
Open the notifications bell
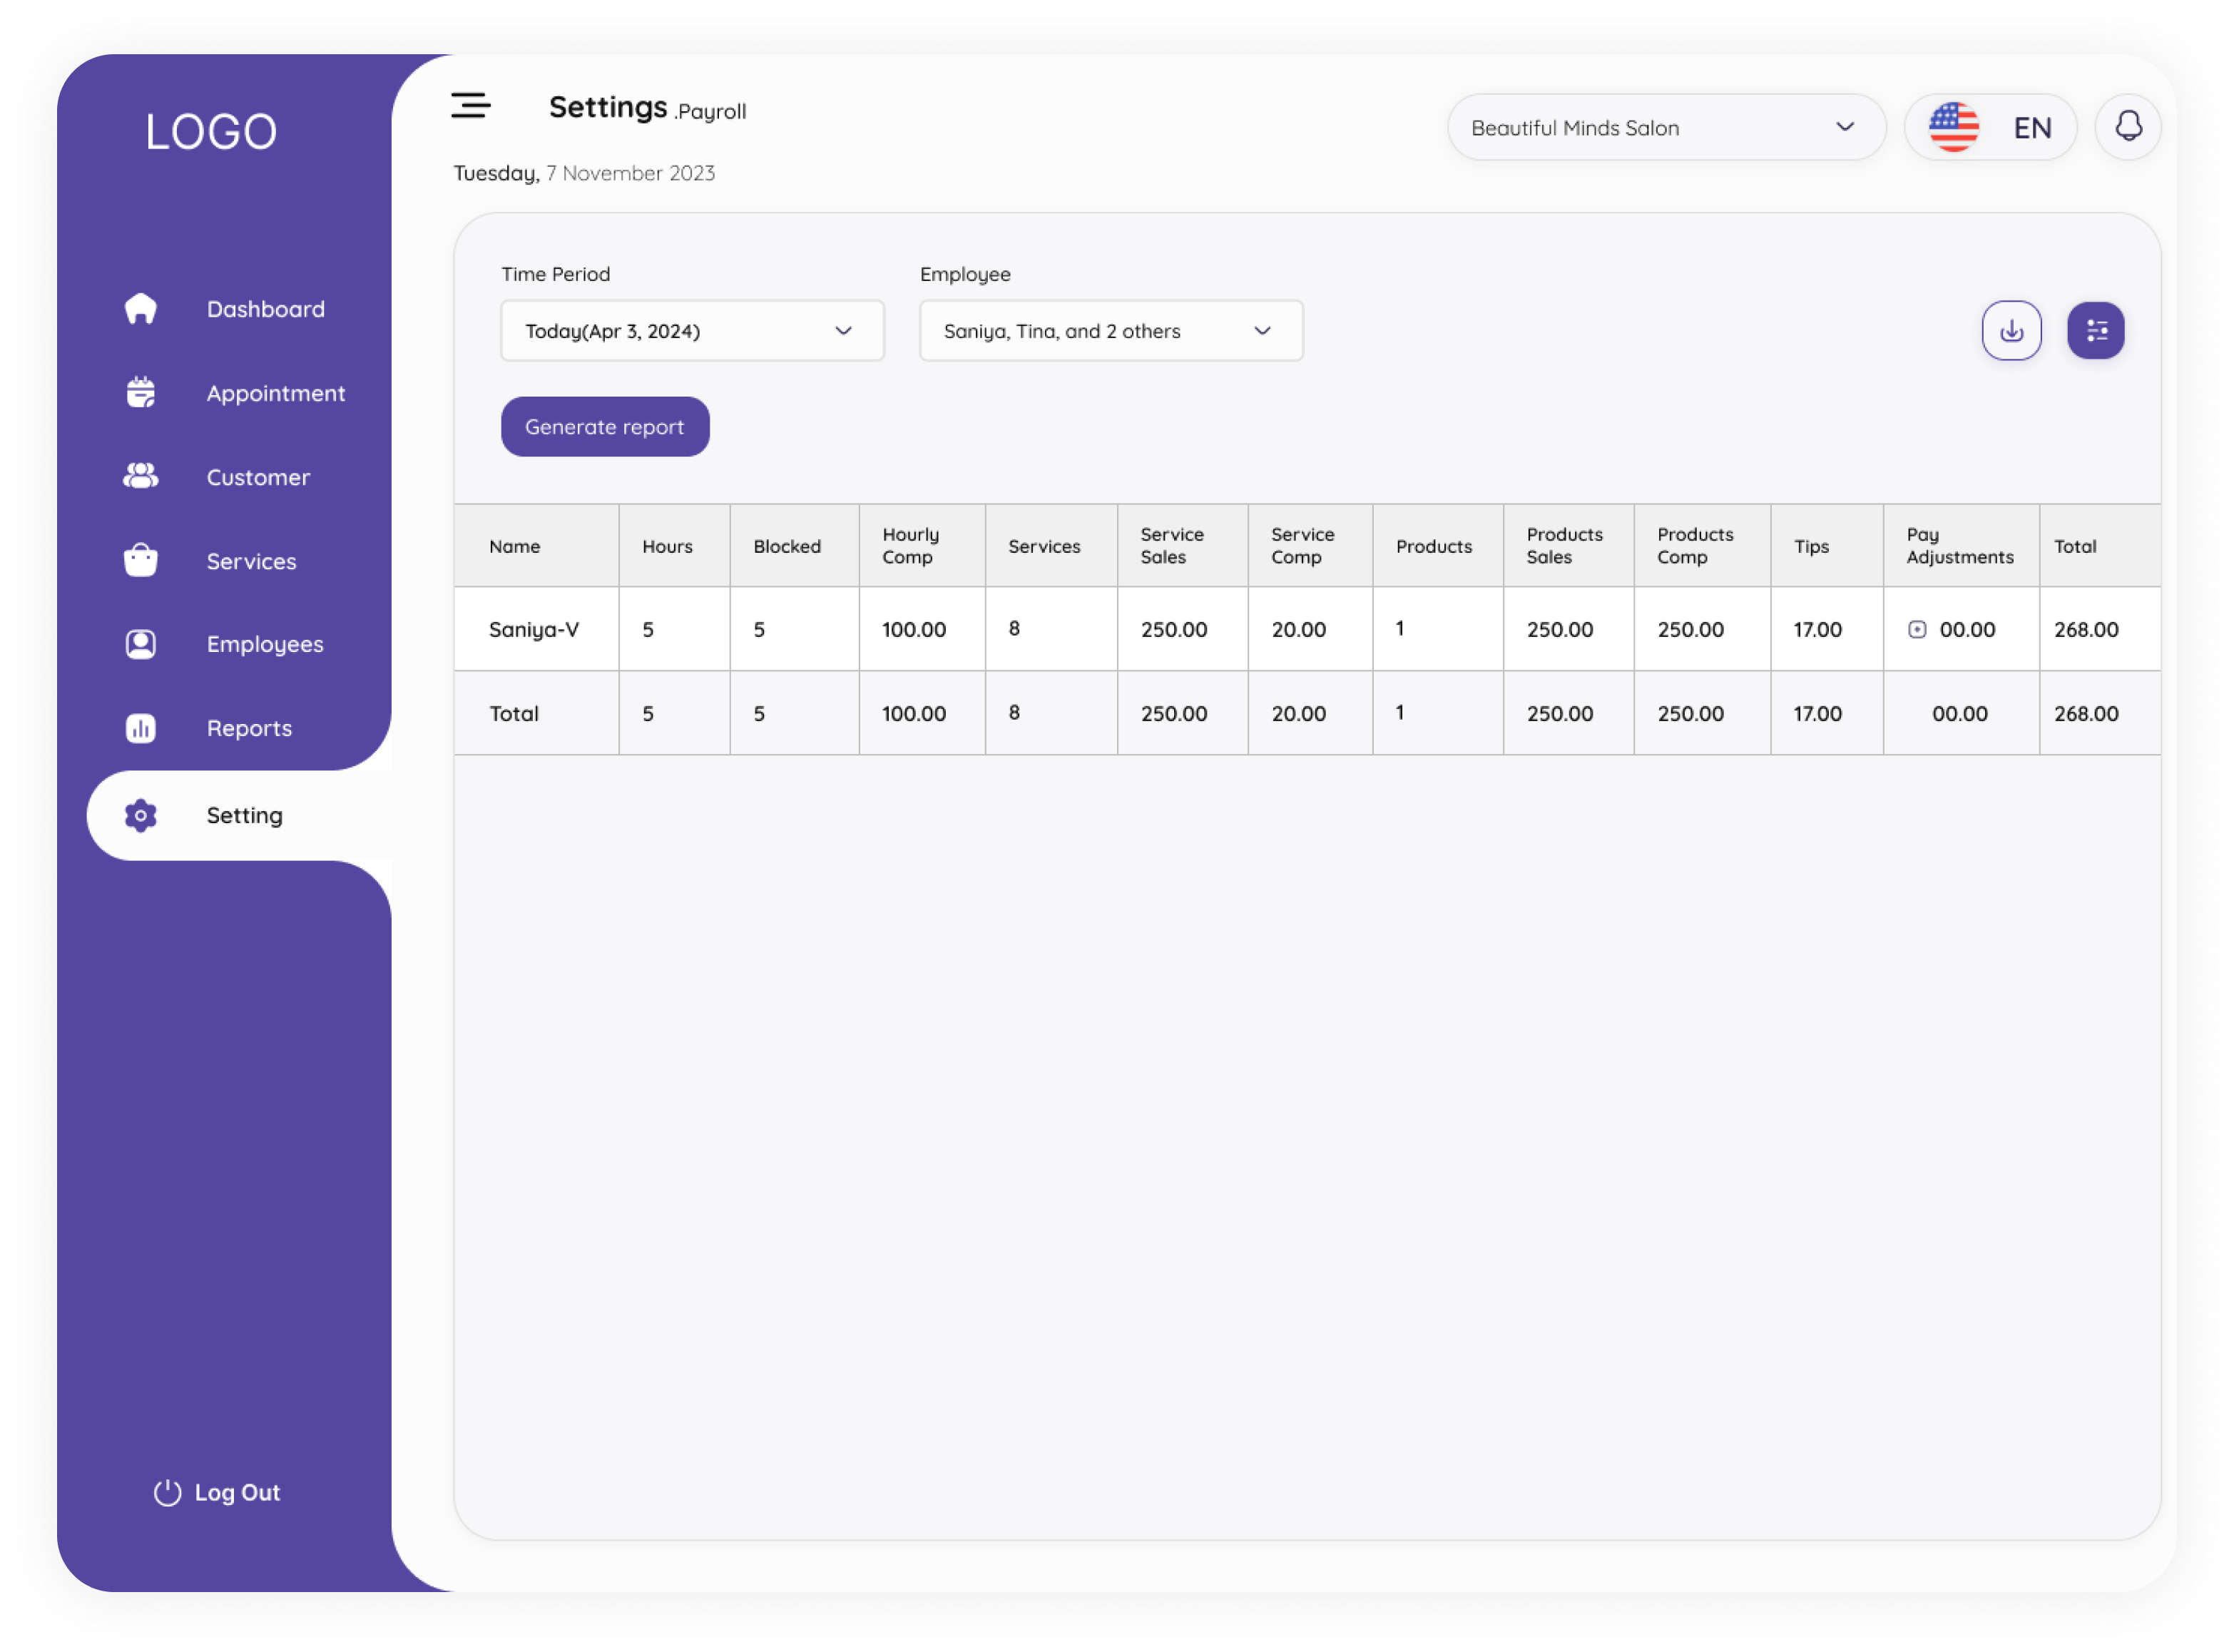2128,127
